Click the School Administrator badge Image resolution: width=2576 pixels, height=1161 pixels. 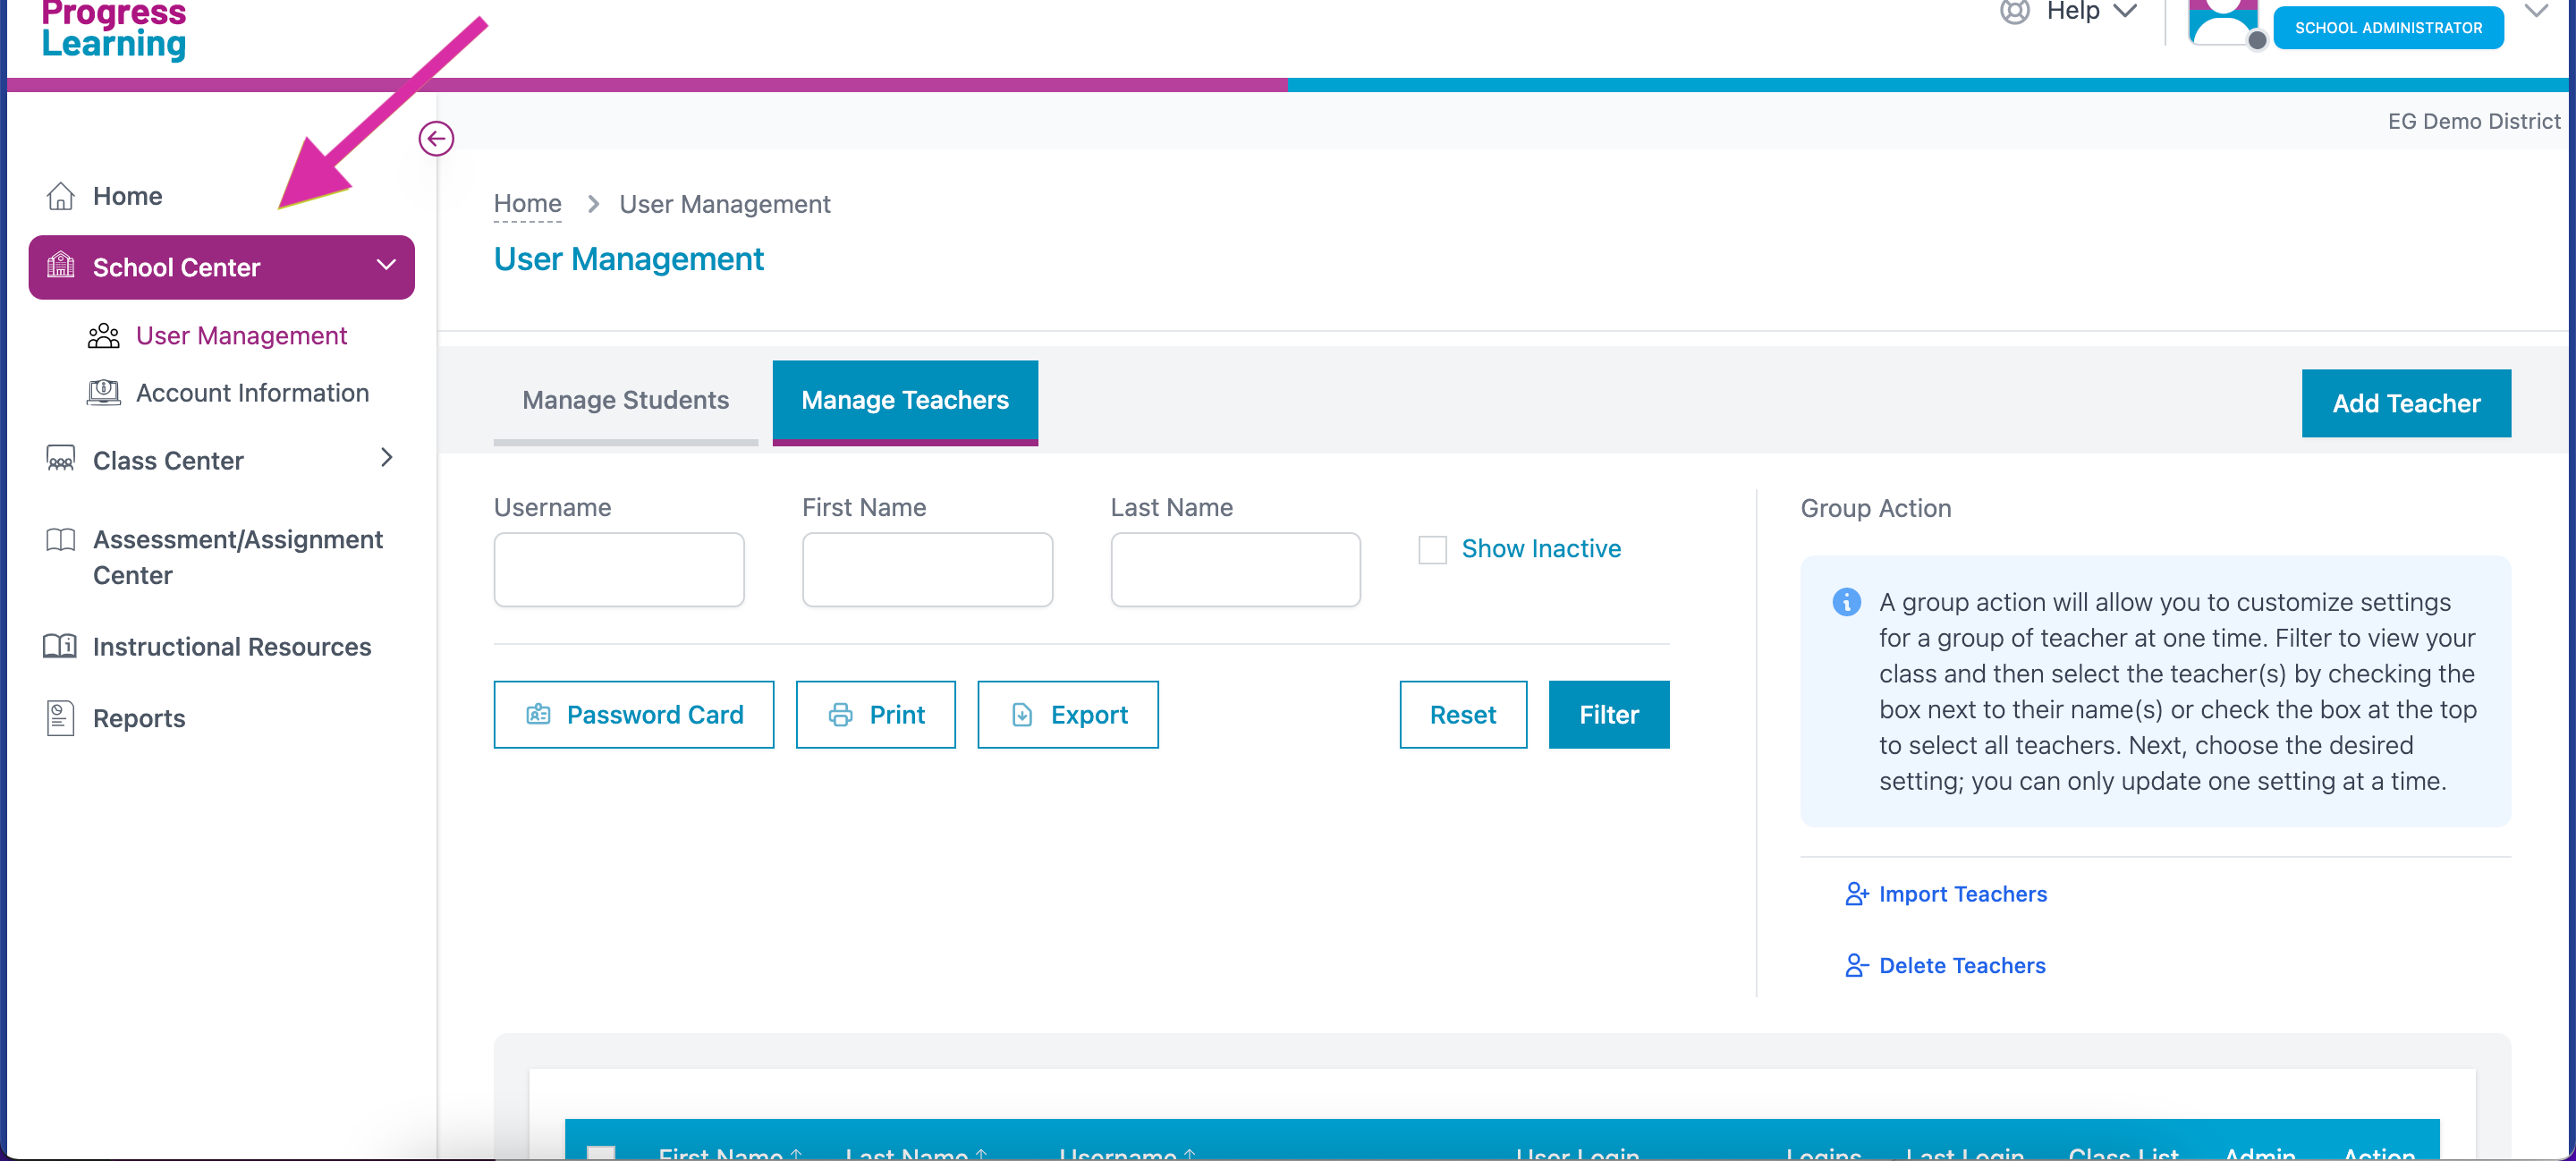[2388, 28]
